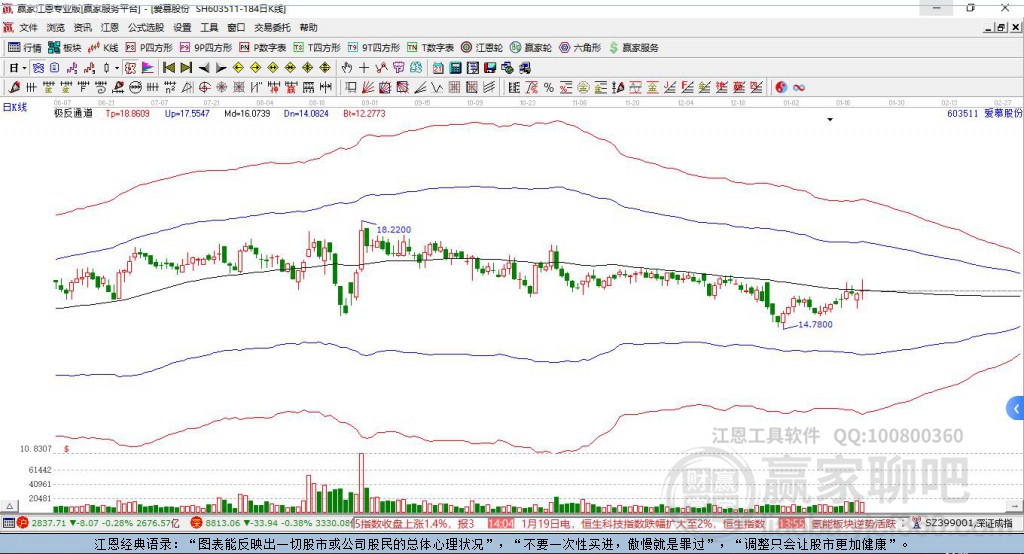
Task: Click the 极反通道 indicator label
Action: [x=73, y=113]
